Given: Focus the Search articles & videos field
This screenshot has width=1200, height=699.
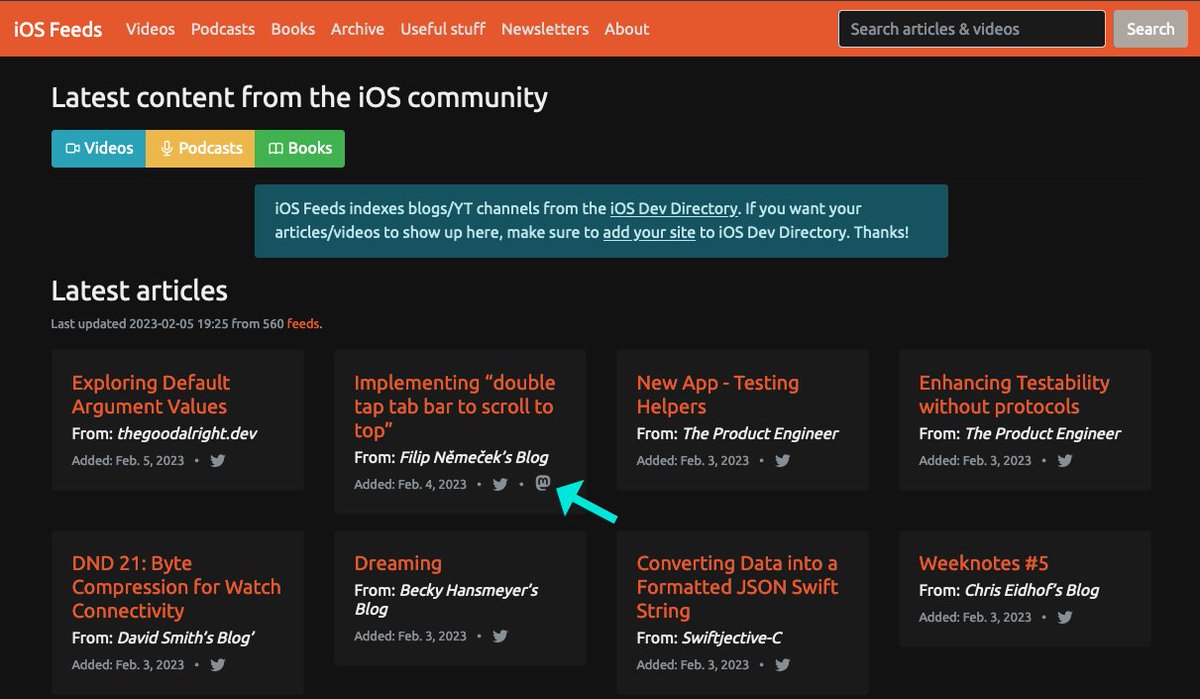Looking at the screenshot, I should 972,29.
